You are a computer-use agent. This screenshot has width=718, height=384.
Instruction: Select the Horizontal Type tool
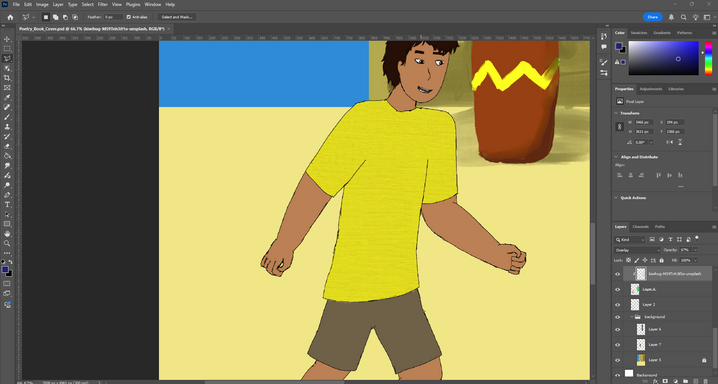coord(7,205)
